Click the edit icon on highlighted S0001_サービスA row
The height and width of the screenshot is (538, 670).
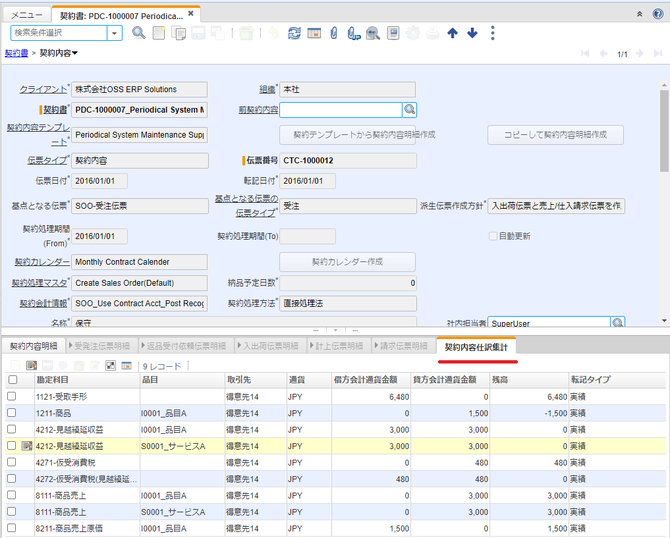27,446
